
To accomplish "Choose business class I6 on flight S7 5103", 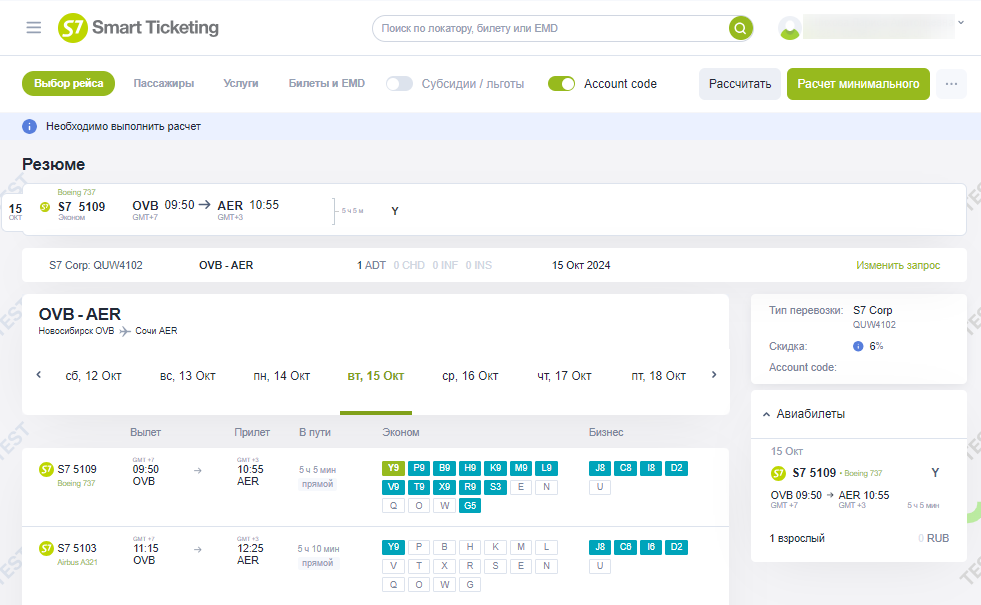I will coord(651,547).
